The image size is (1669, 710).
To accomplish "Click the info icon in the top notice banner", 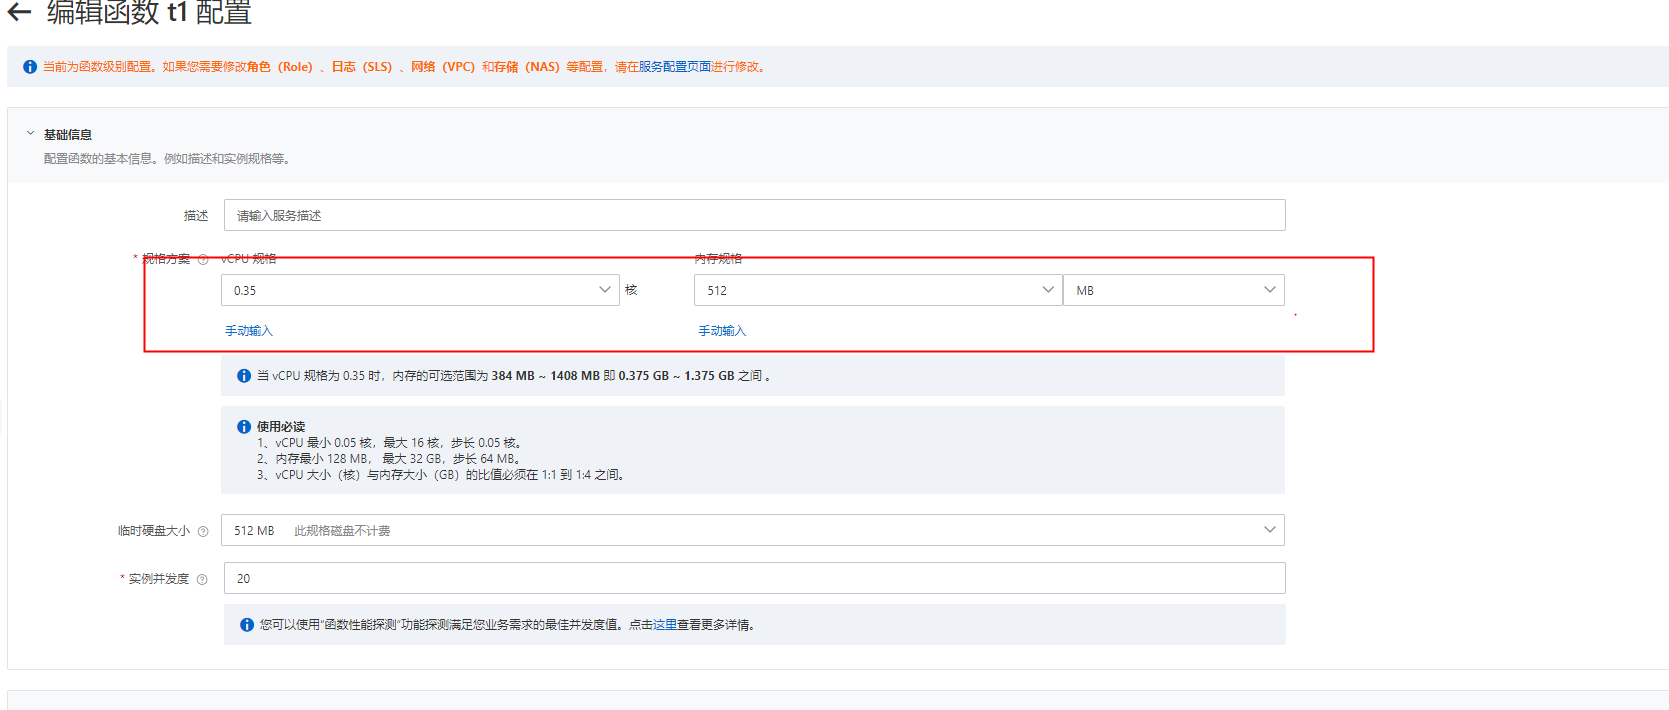I will [30, 67].
